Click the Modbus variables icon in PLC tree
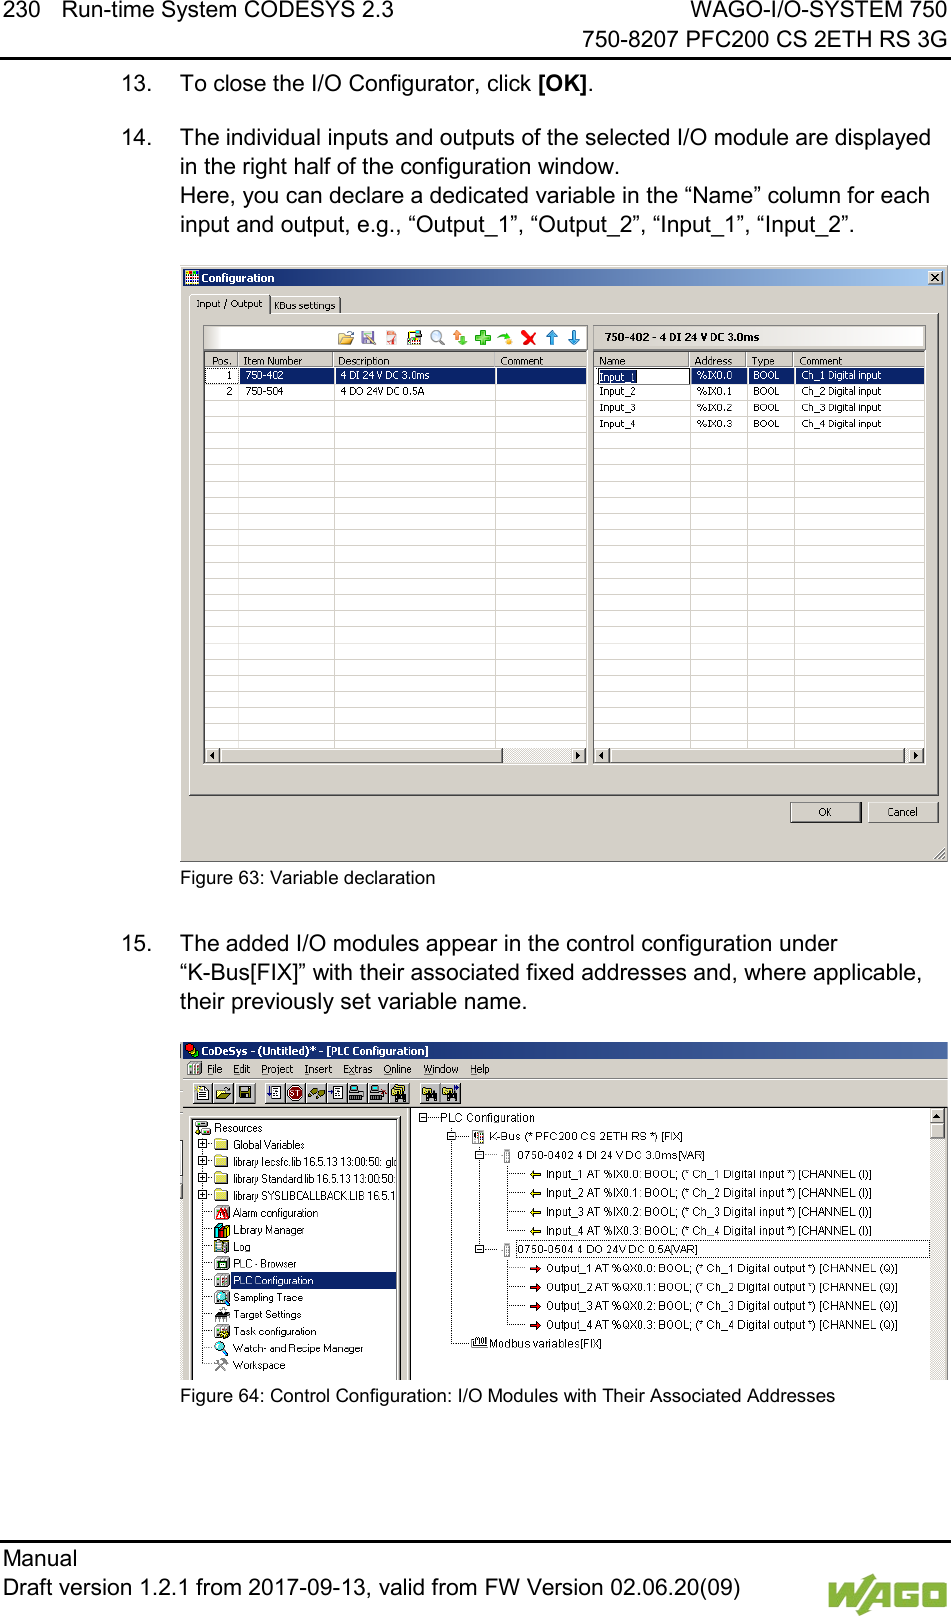The height and width of the screenshot is (1616, 951). [479, 1343]
